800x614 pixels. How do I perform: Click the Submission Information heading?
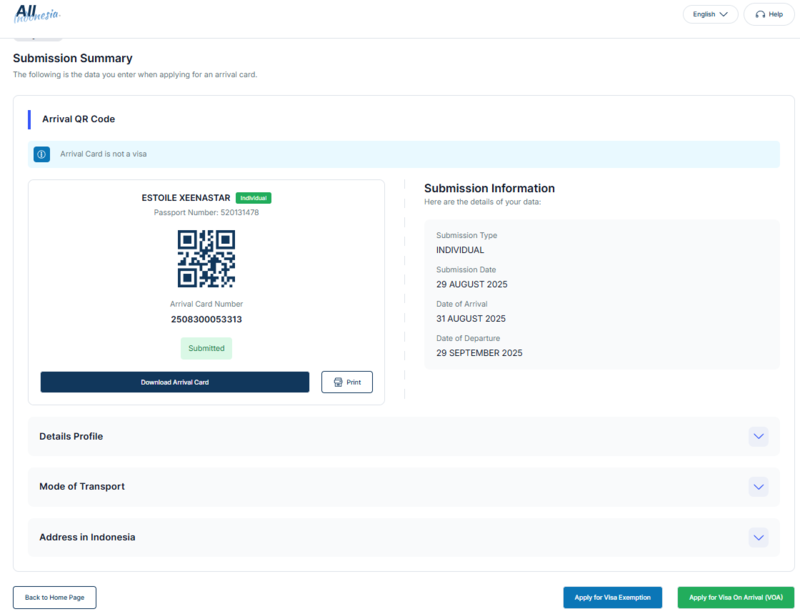pos(489,188)
